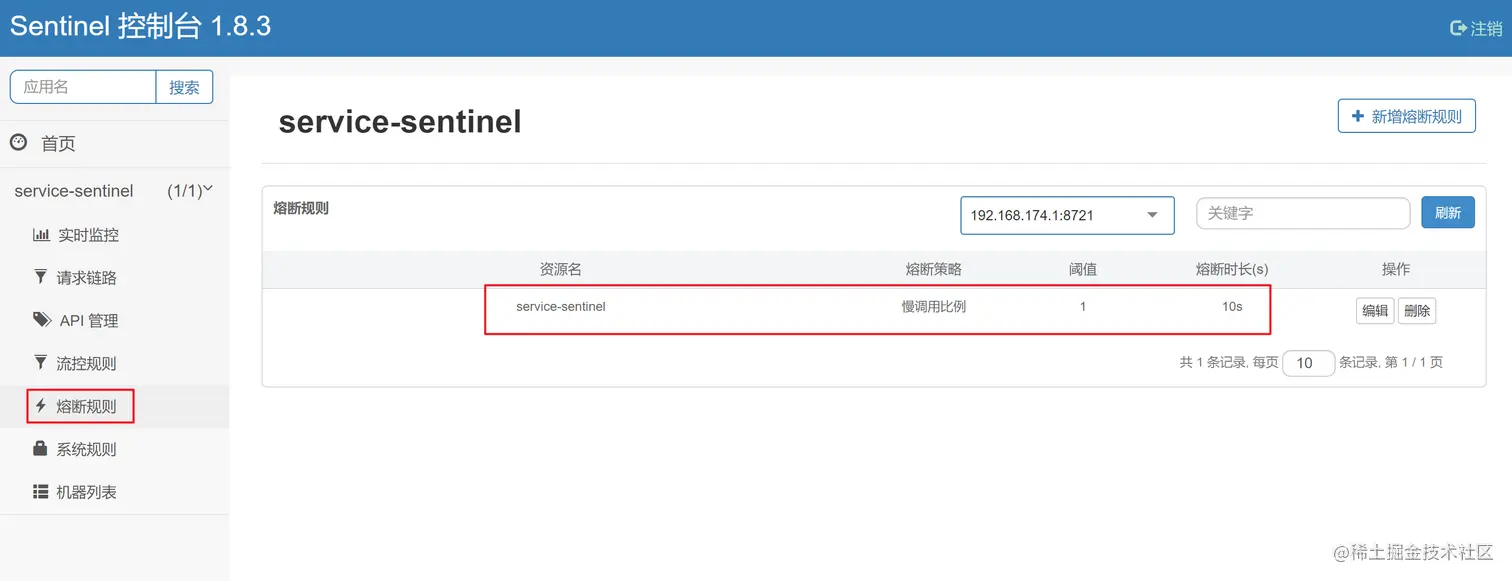The width and height of the screenshot is (1512, 581).
Task: Click the lightning bolt icon for 熔断规则
Action: coord(41,406)
